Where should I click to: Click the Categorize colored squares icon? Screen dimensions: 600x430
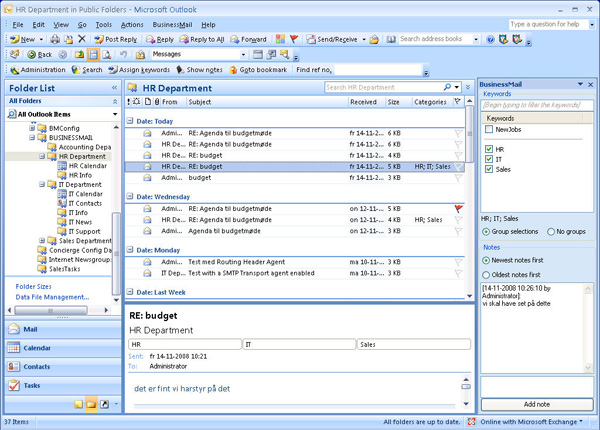[280, 39]
